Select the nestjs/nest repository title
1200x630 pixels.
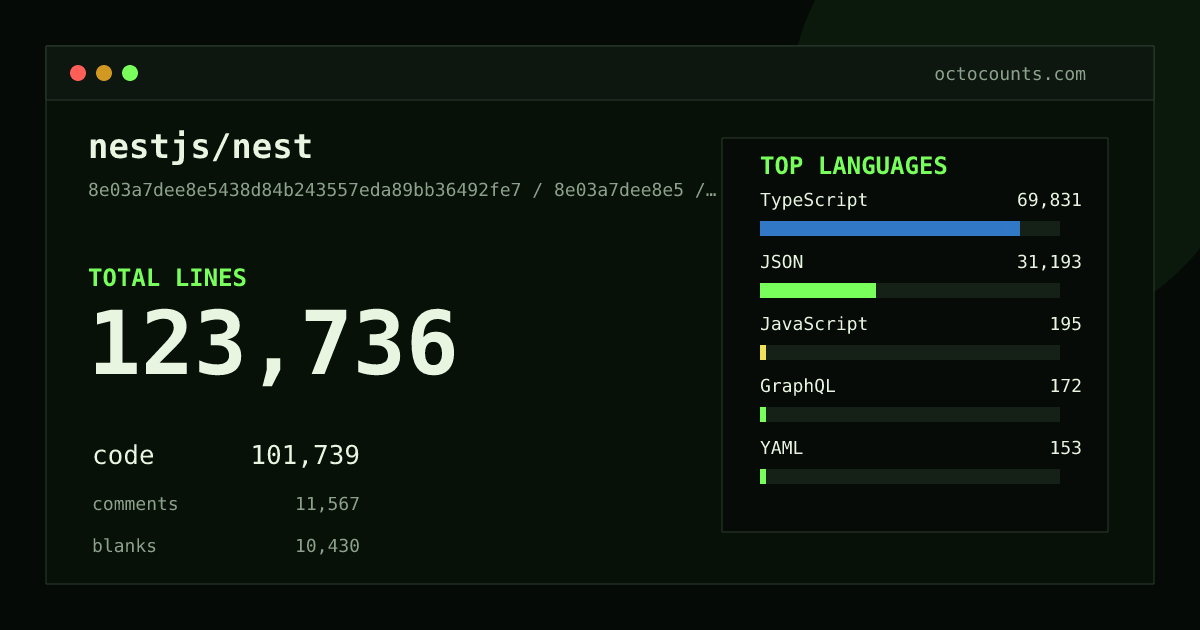[201, 148]
